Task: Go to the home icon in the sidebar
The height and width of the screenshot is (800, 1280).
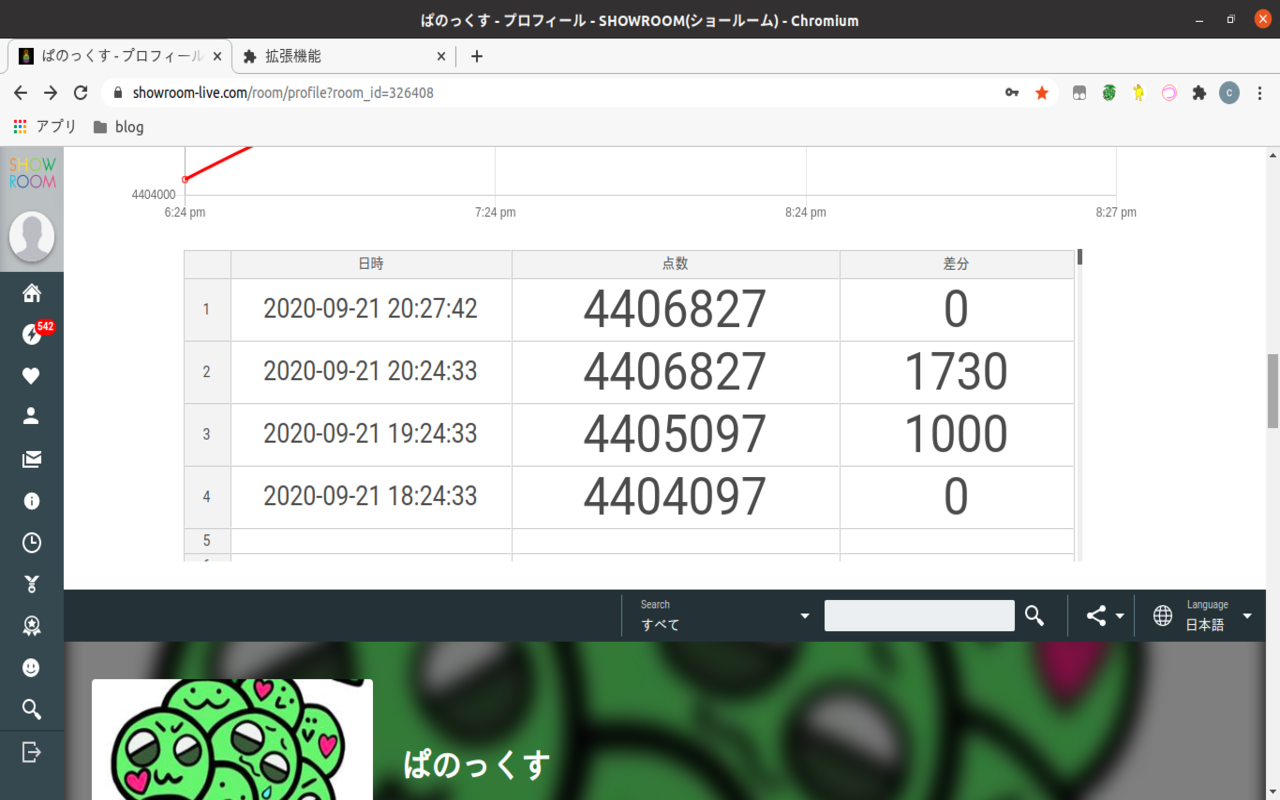Action: pos(32,293)
